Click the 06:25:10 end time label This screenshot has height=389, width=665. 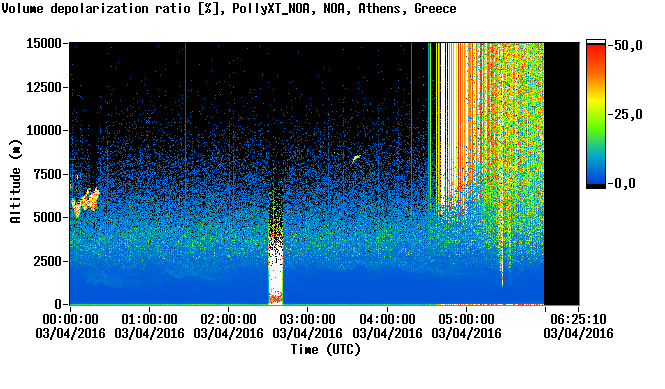pos(578,319)
